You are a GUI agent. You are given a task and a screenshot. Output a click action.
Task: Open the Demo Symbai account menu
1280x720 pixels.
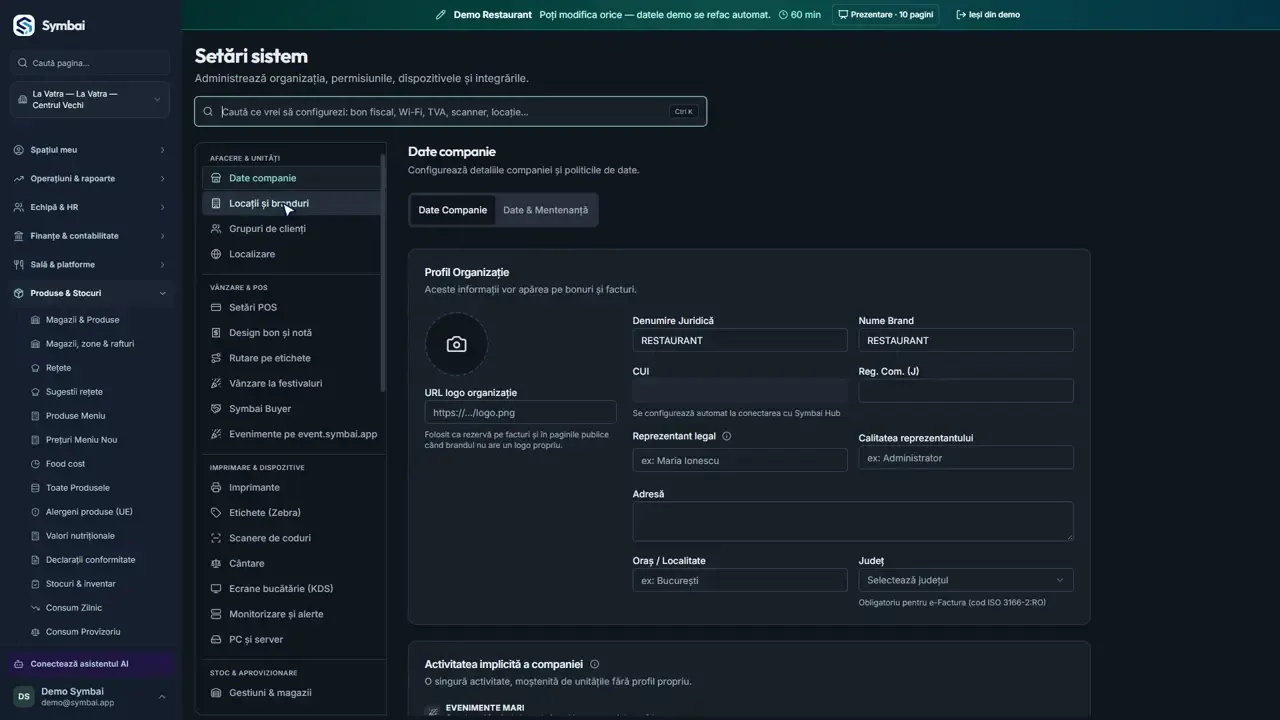coord(90,697)
